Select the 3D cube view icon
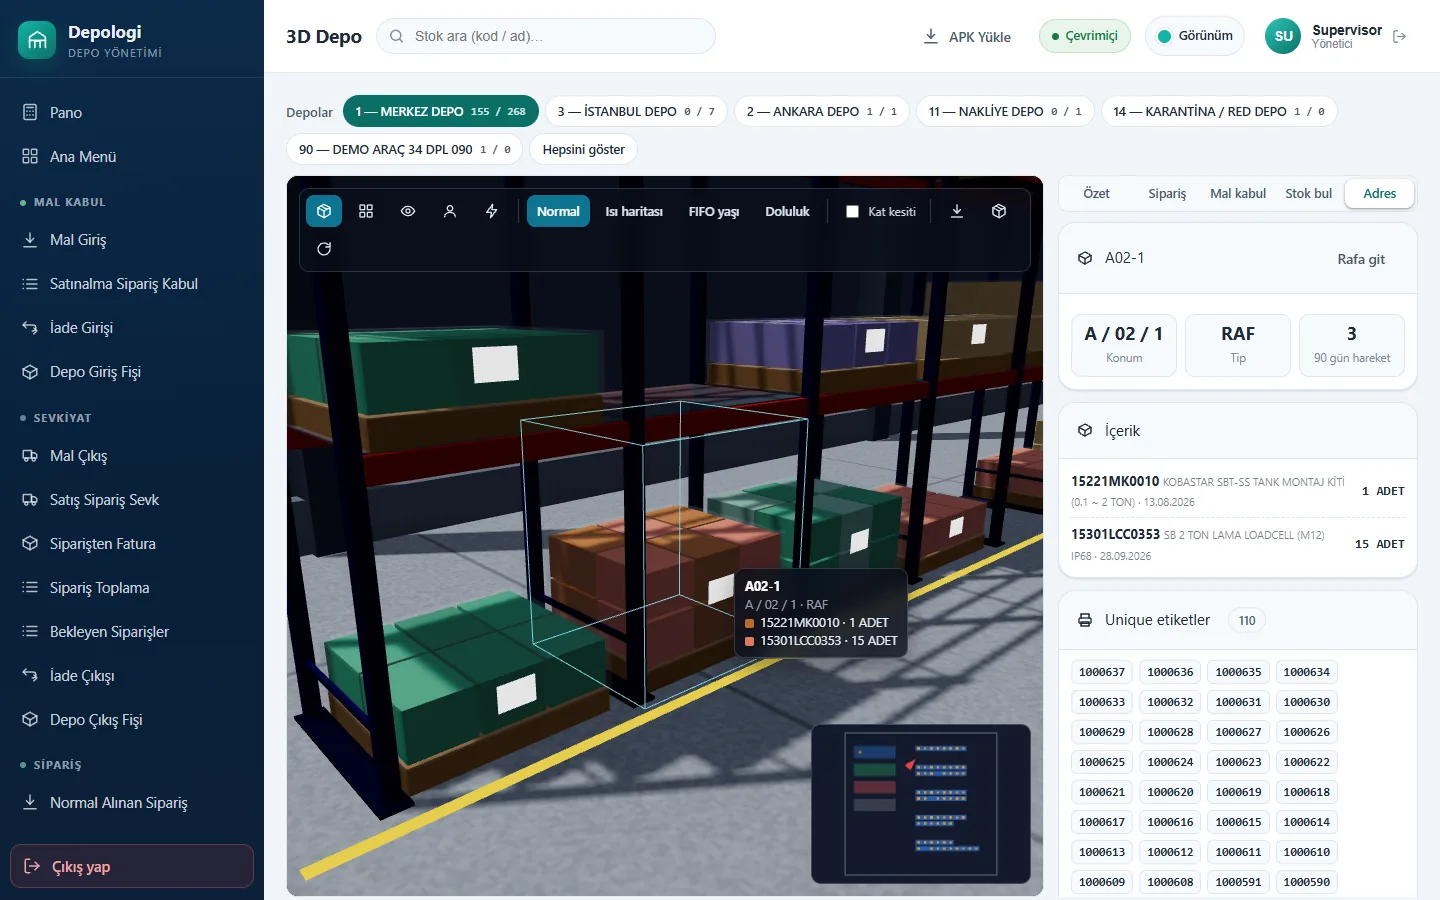The image size is (1440, 900). [324, 211]
